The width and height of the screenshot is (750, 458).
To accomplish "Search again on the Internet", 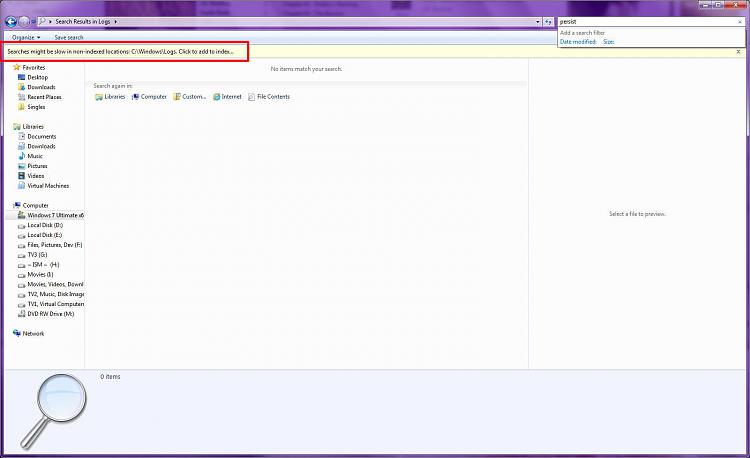I will point(227,97).
